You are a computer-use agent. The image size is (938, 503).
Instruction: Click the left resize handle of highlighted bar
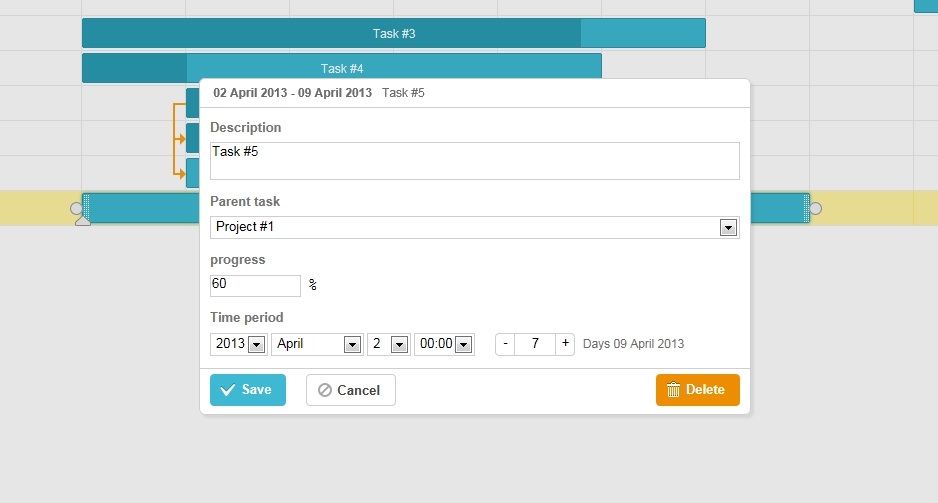[86, 208]
